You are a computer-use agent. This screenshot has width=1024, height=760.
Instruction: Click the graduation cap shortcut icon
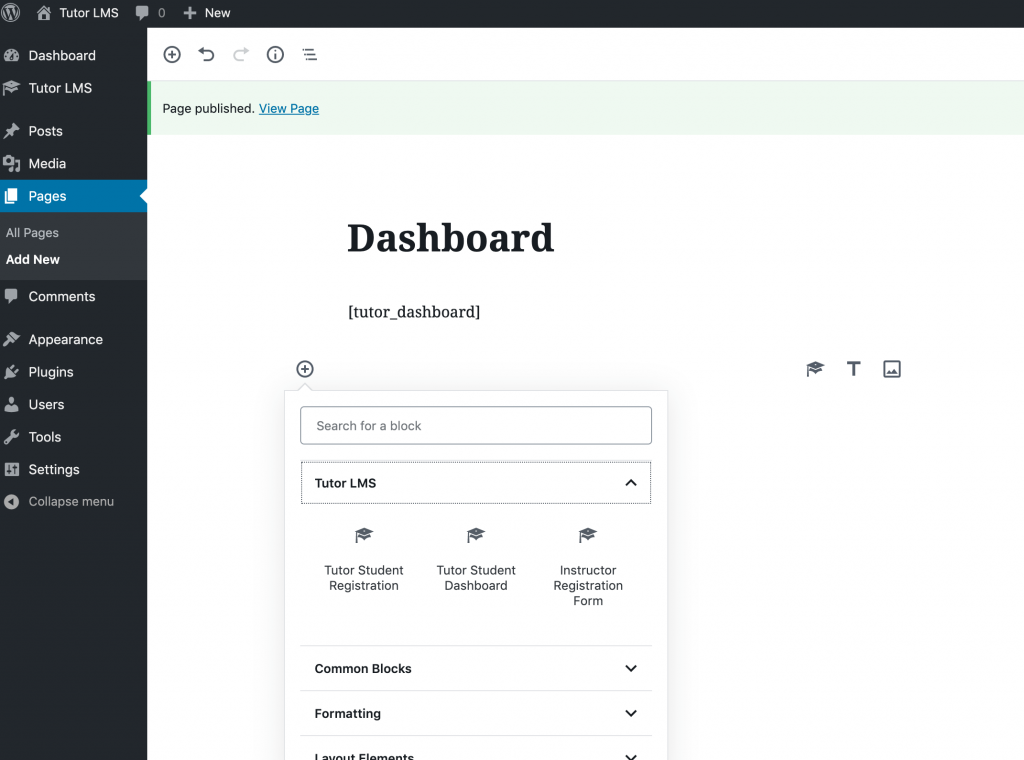pyautogui.click(x=815, y=369)
